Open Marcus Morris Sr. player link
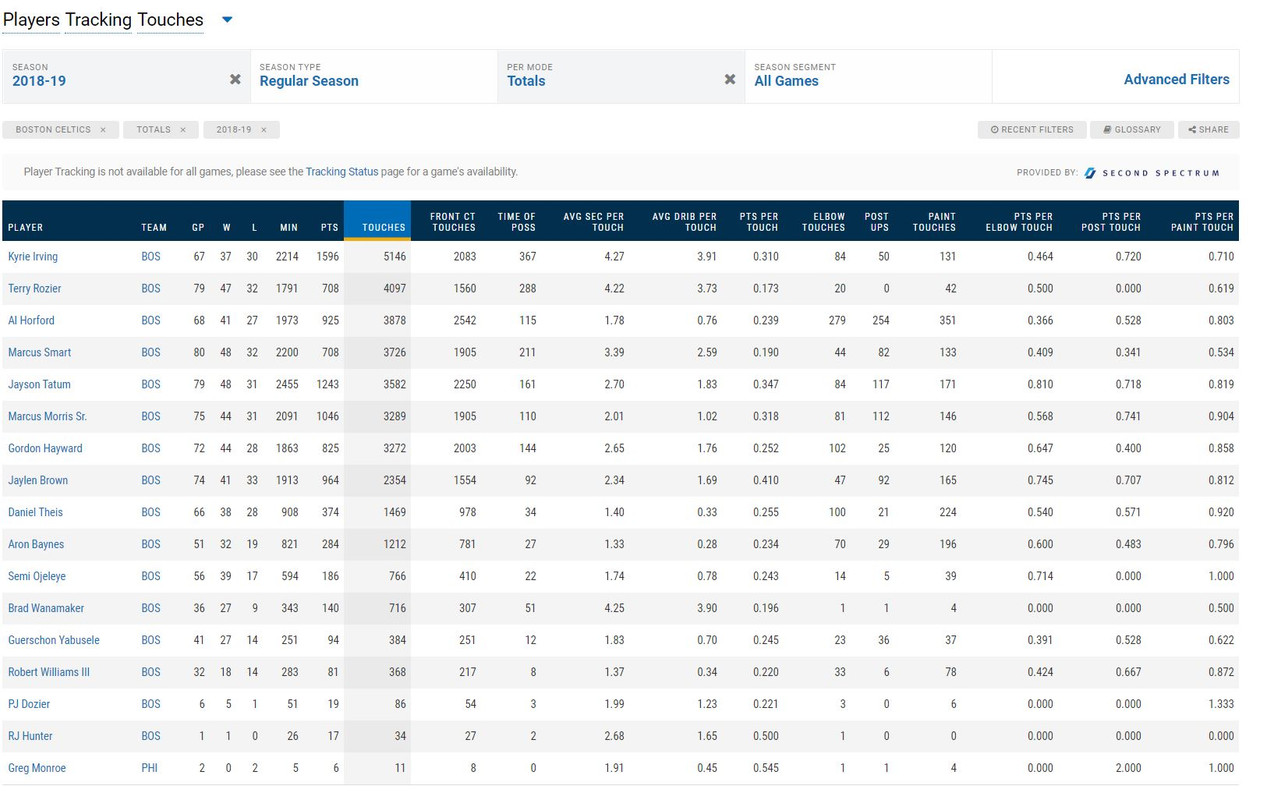Viewport: 1274px width, 800px height. (x=47, y=417)
